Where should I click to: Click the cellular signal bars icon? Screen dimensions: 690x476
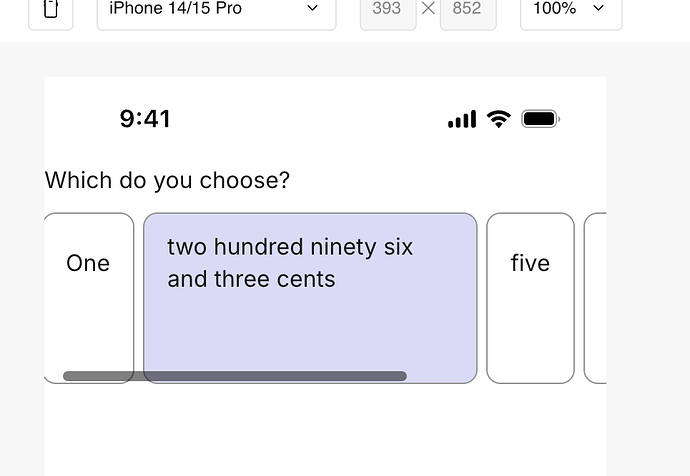[462, 119]
